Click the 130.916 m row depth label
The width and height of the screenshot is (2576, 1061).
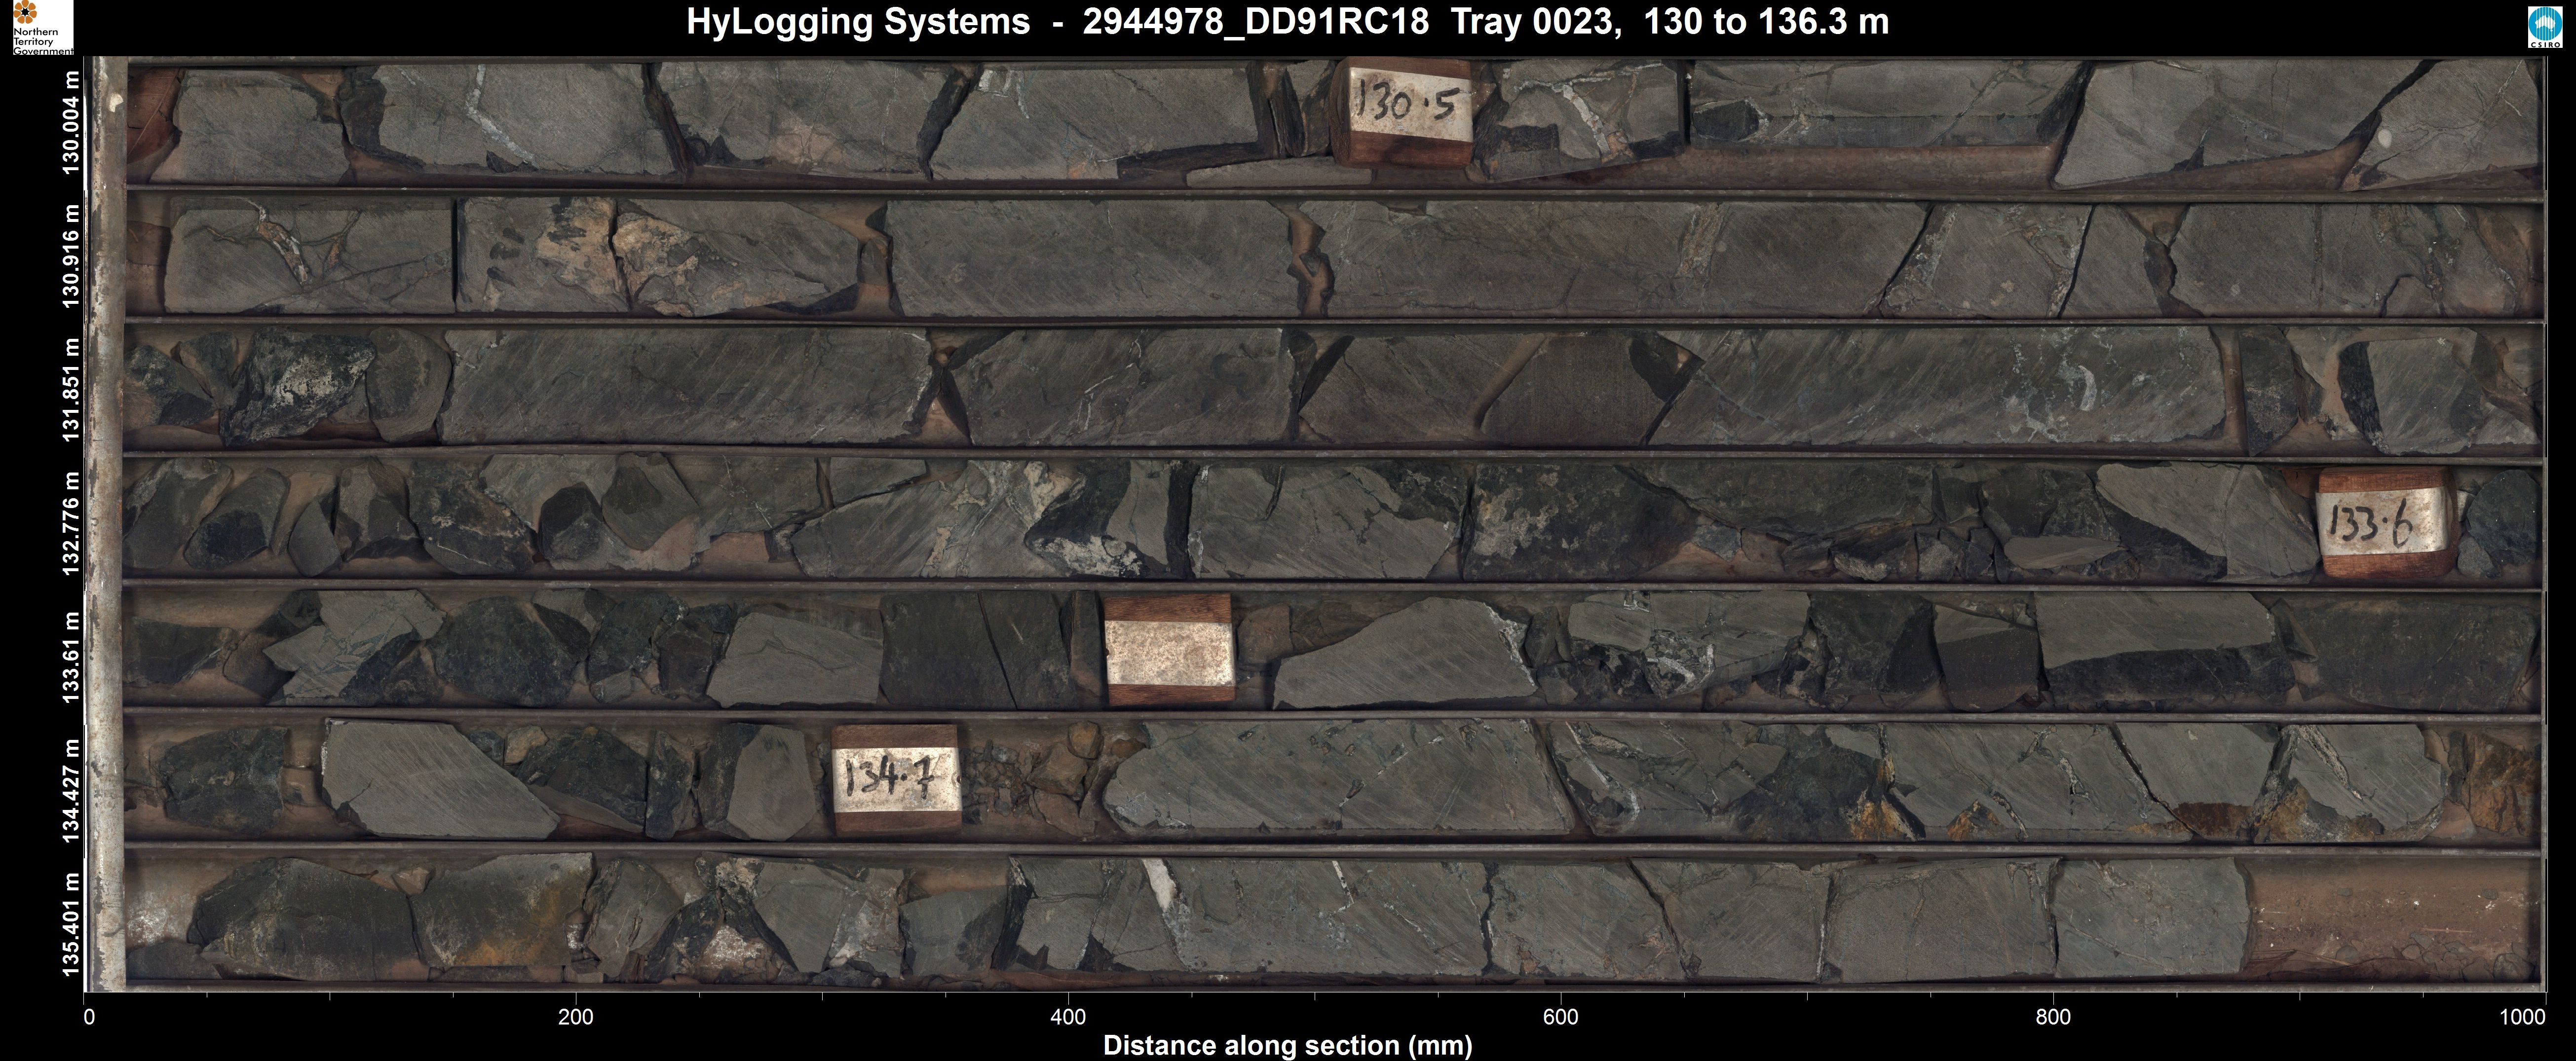point(71,256)
